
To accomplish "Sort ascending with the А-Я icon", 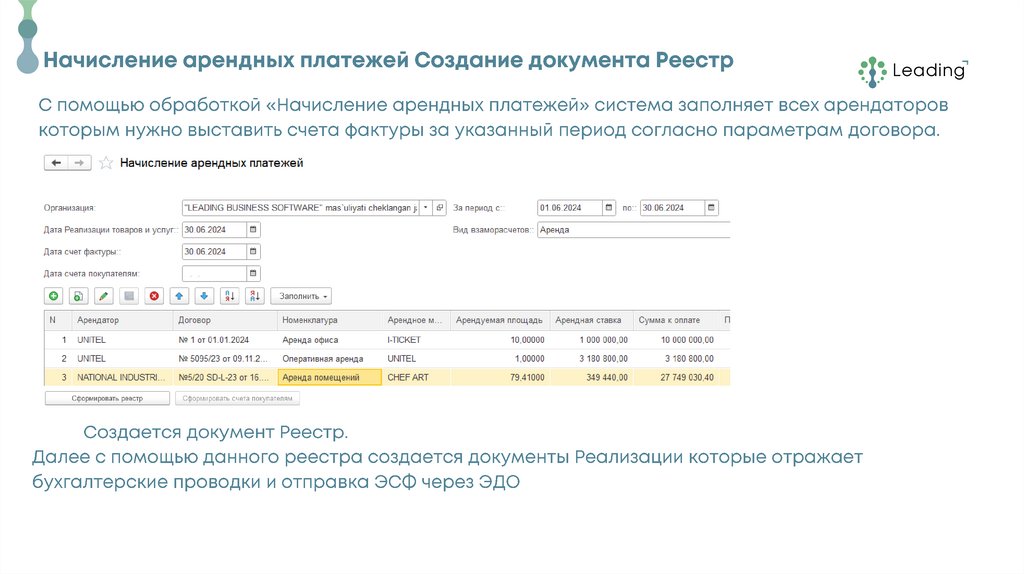I will 229,296.
